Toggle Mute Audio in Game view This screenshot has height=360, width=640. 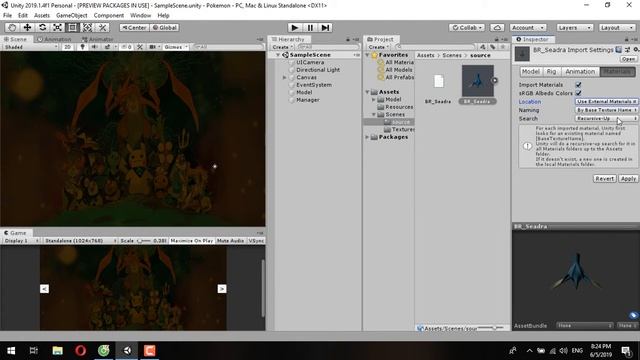(x=230, y=241)
